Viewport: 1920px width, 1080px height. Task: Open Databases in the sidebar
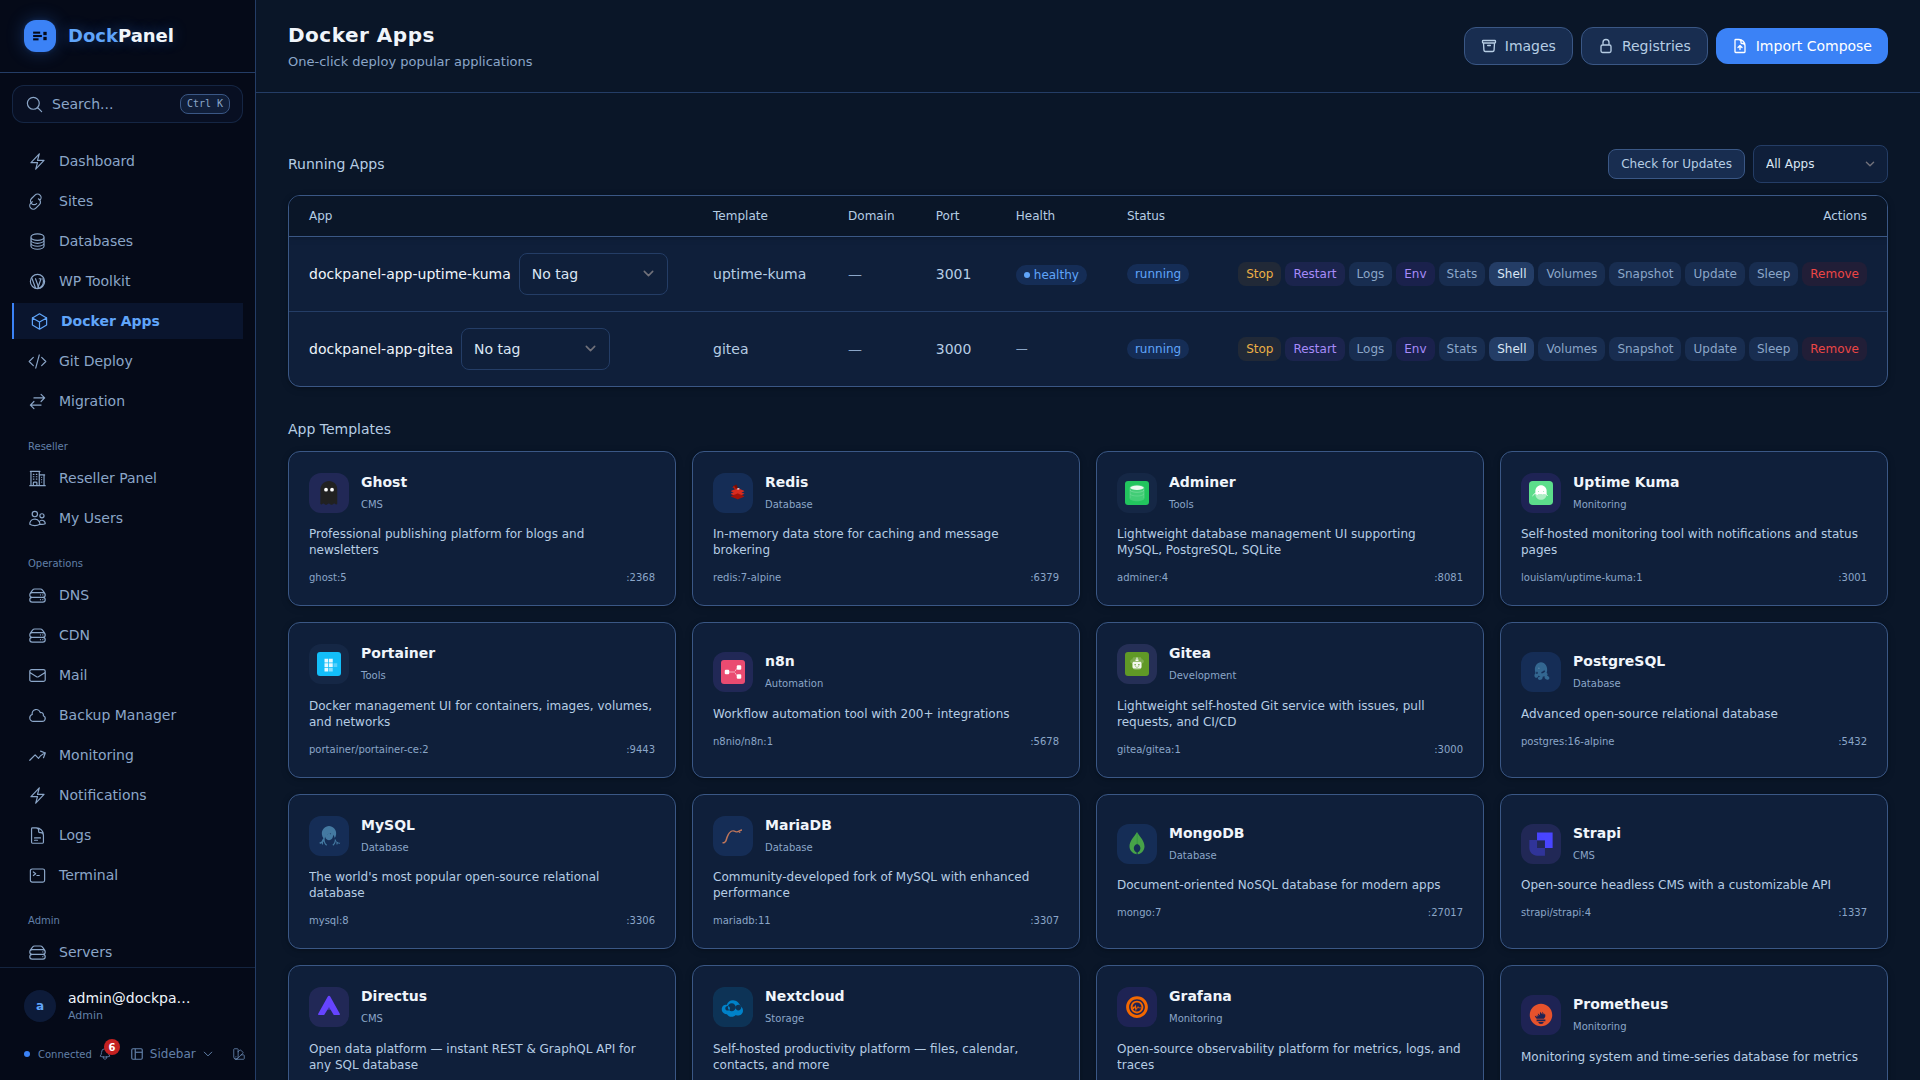[x=128, y=241]
